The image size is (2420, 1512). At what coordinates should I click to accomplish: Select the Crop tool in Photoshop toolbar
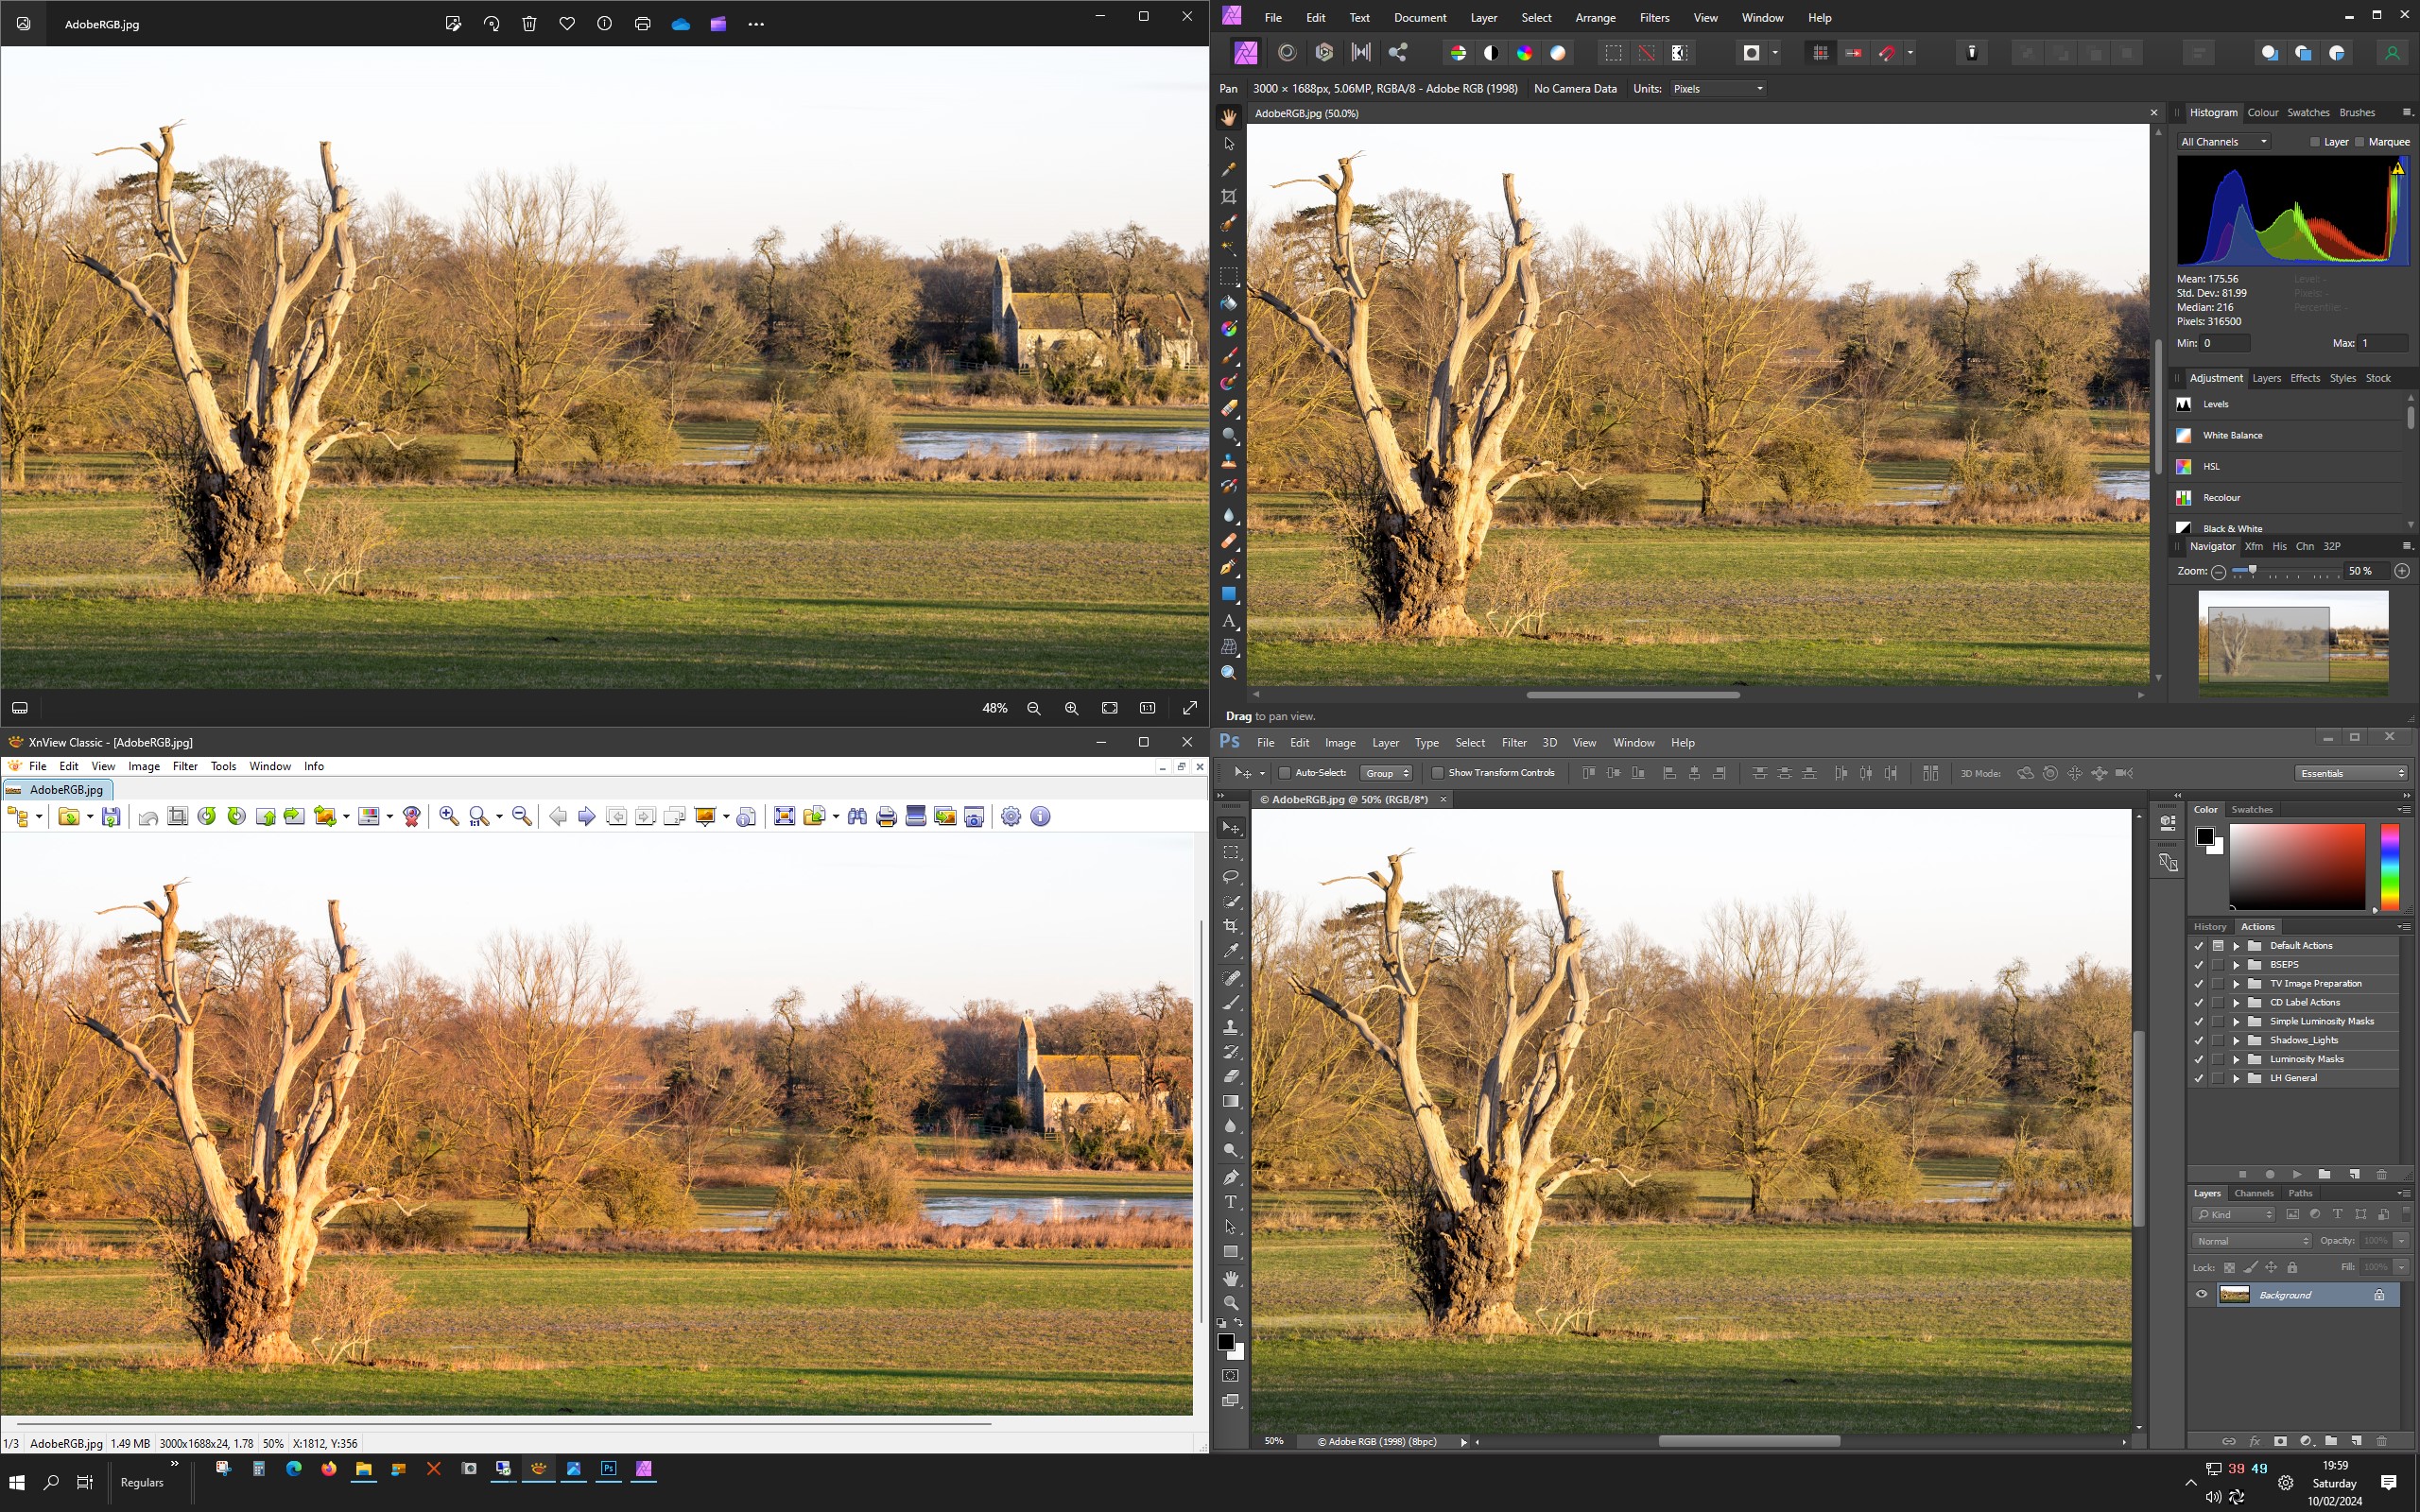(1231, 926)
